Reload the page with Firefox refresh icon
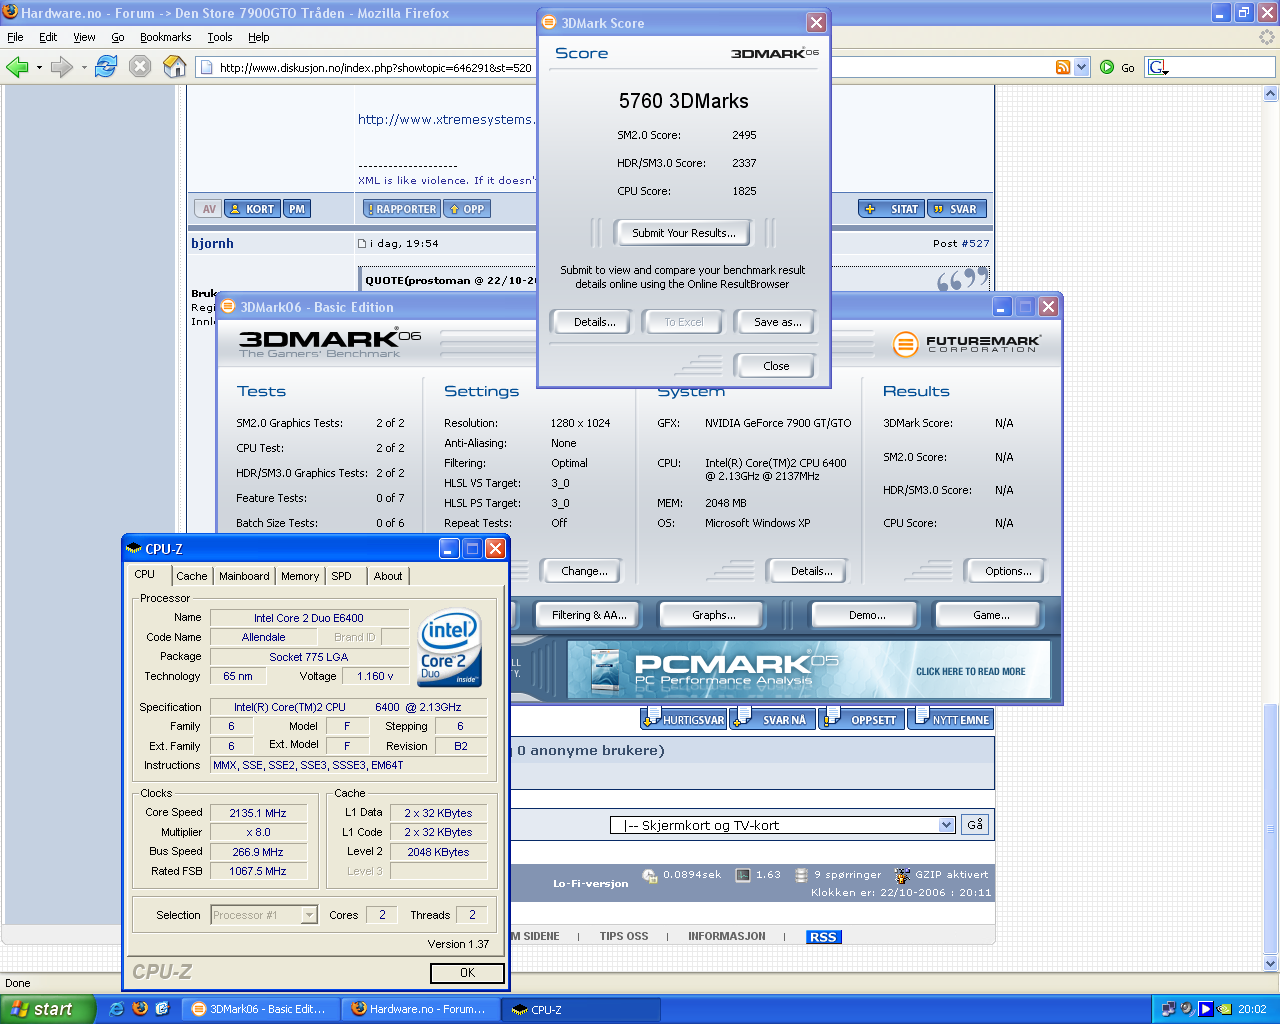This screenshot has height=1024, width=1280. (x=106, y=67)
